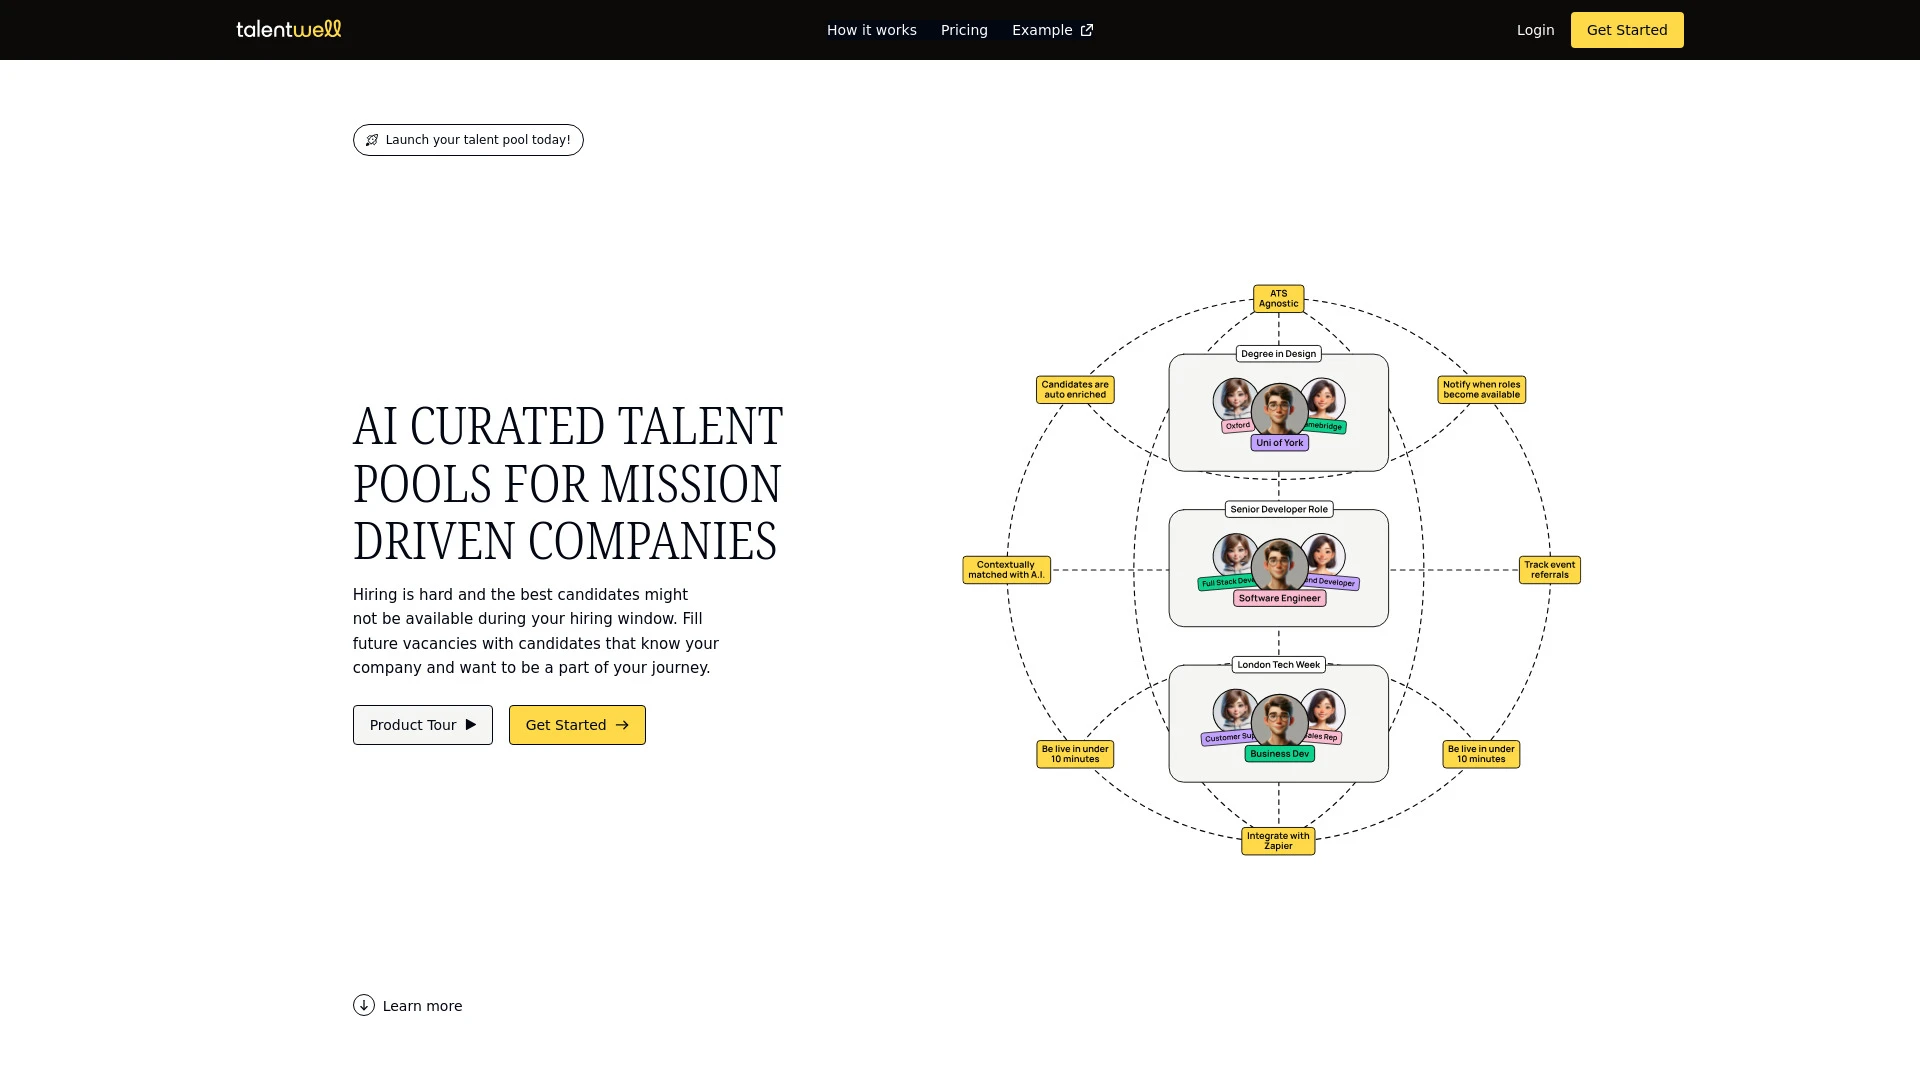Click the rocket icon in the launch badge
The image size is (1920, 1080).
pos(372,140)
